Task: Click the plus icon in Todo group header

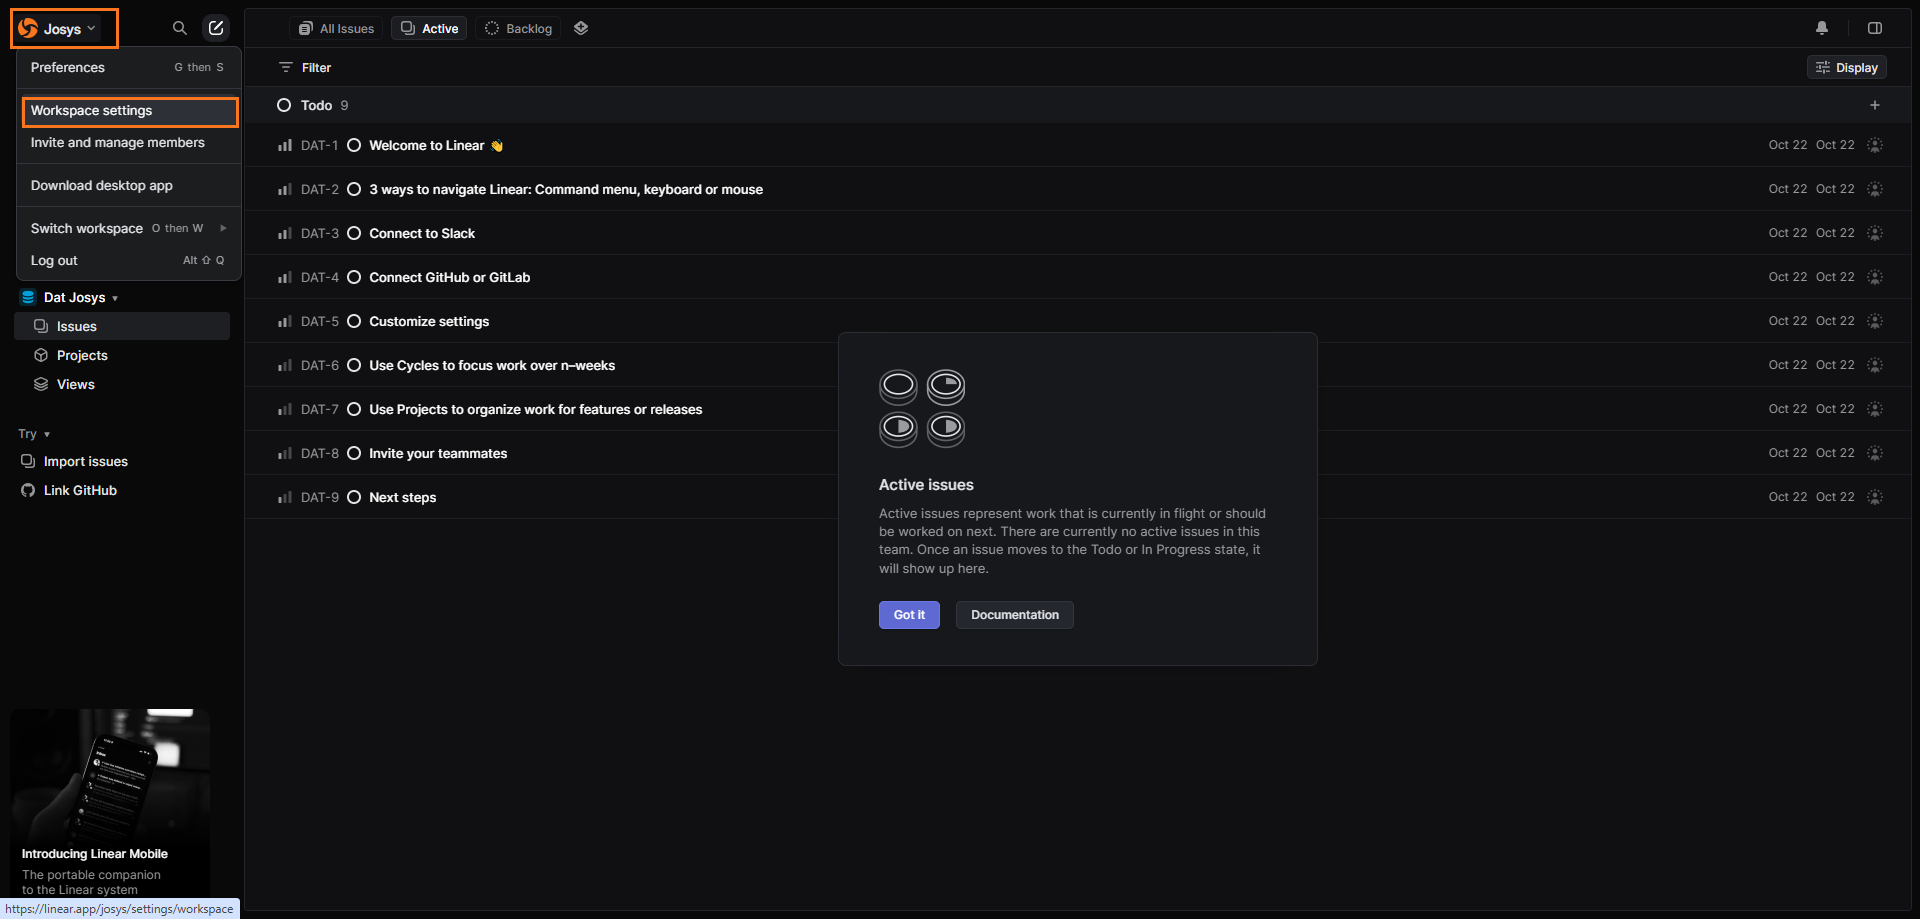Action: coord(1875,105)
